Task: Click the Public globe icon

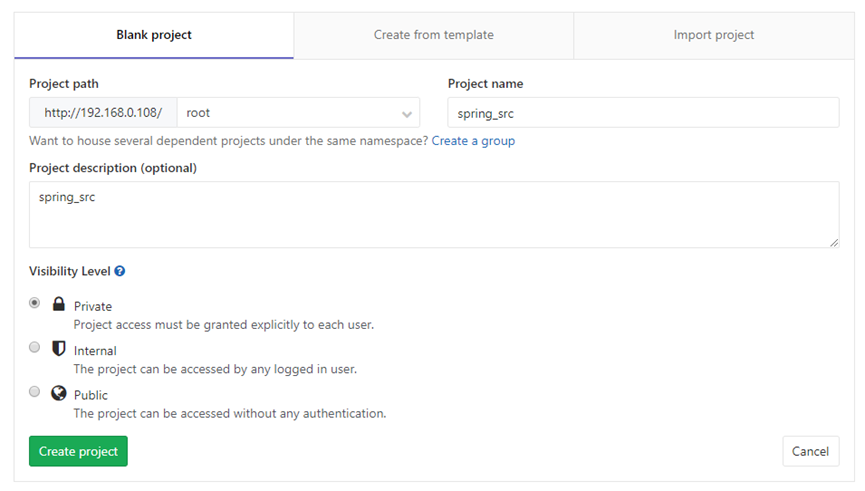Action: click(x=58, y=393)
